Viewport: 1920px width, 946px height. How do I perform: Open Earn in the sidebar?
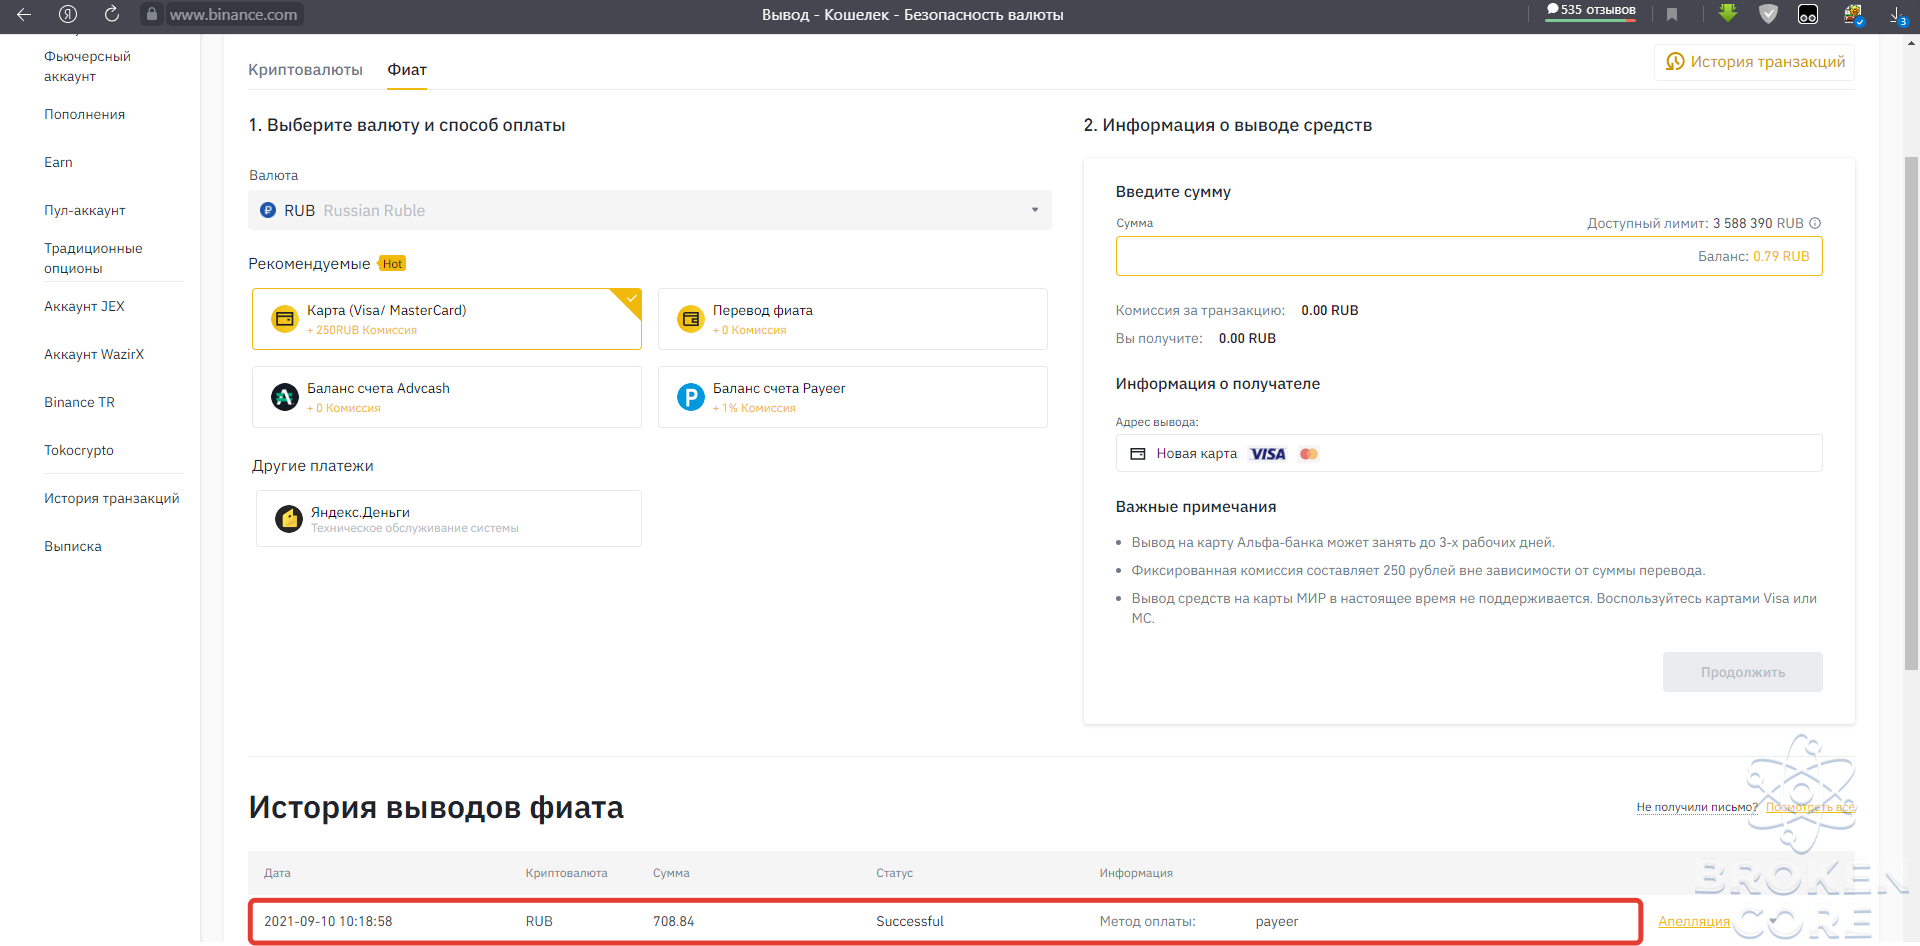click(x=58, y=162)
